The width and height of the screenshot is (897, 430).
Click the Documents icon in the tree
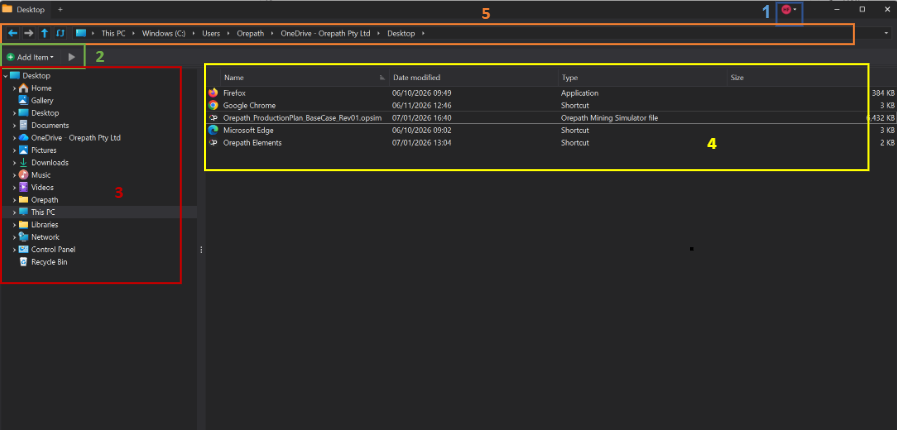[23, 125]
